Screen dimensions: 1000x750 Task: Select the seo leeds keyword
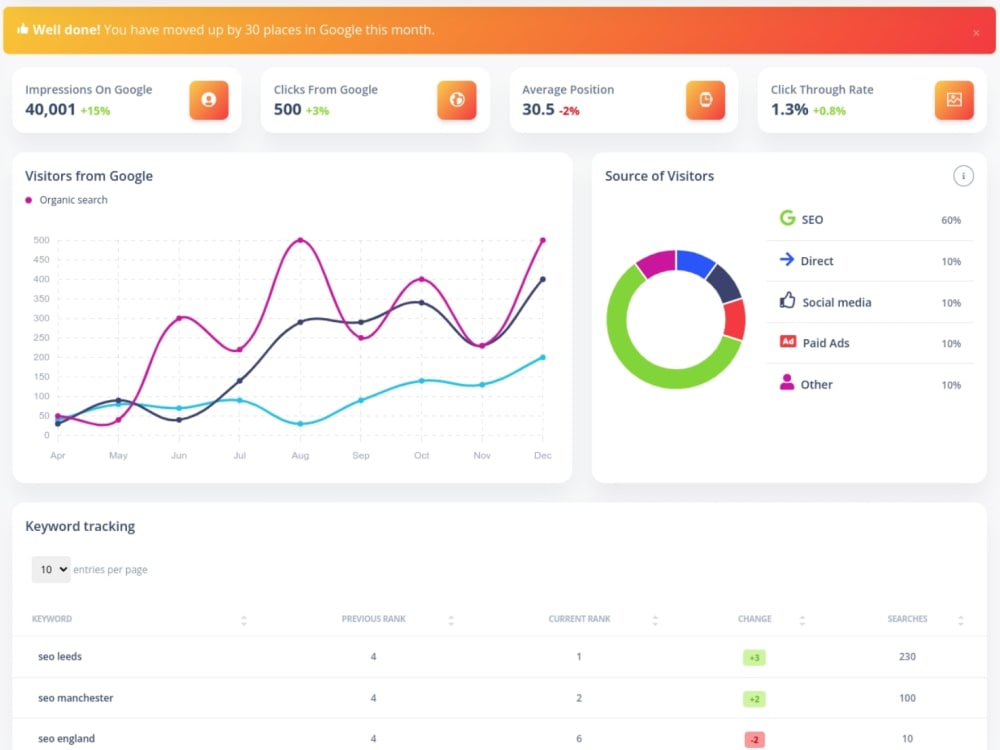click(60, 656)
